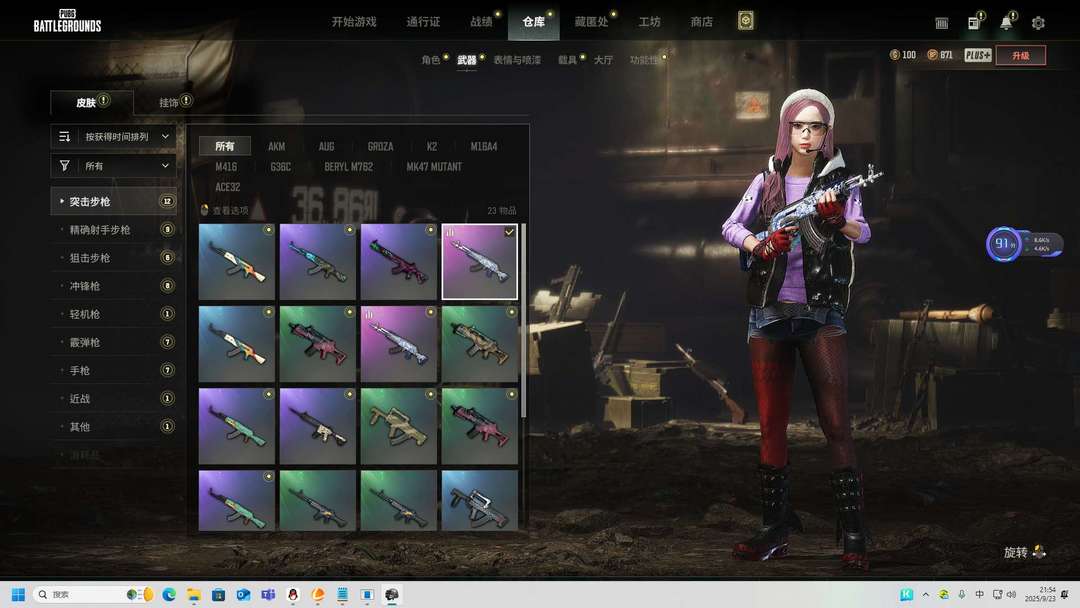Open the 通行证 tab
This screenshot has width=1080, height=608.
[x=423, y=22]
